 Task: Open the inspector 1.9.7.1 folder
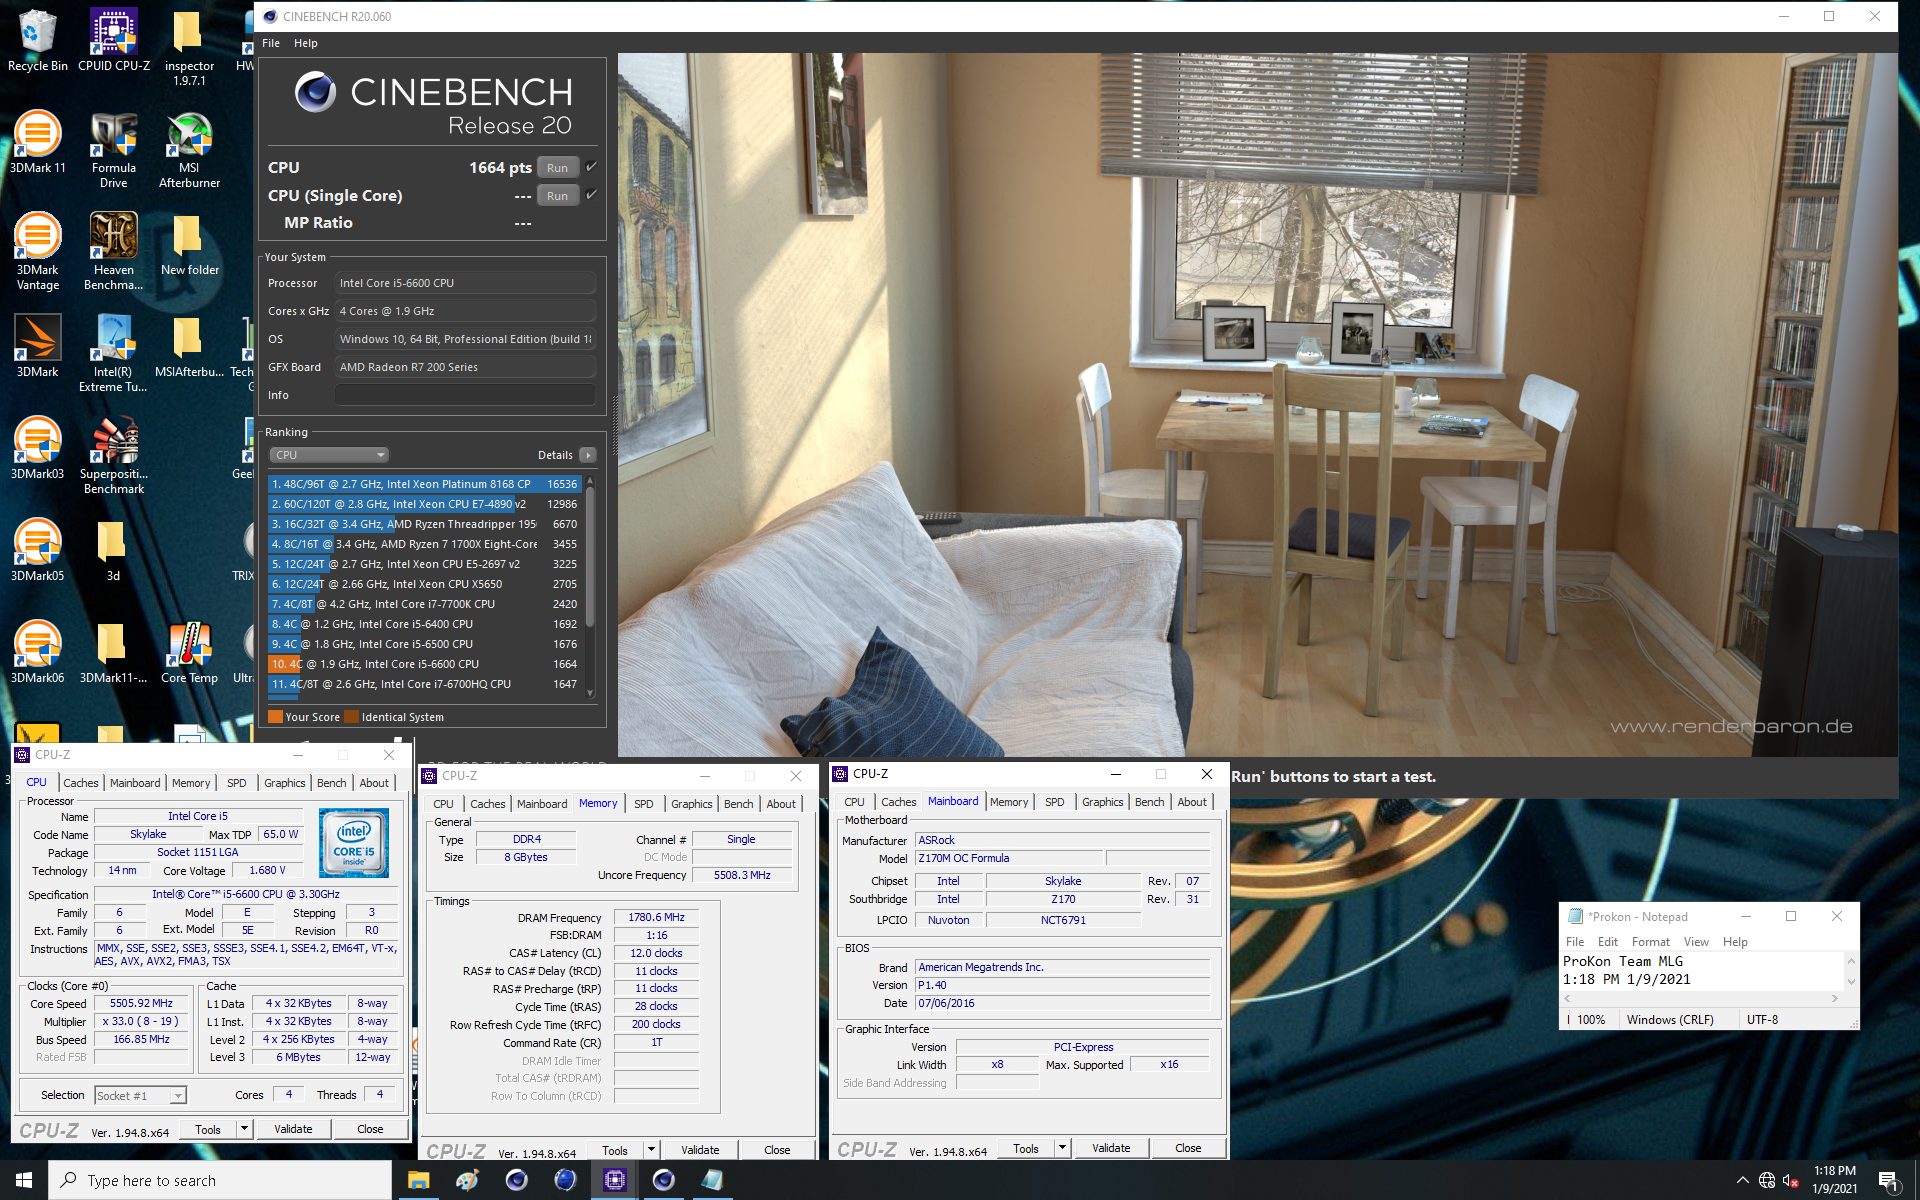[x=189, y=47]
